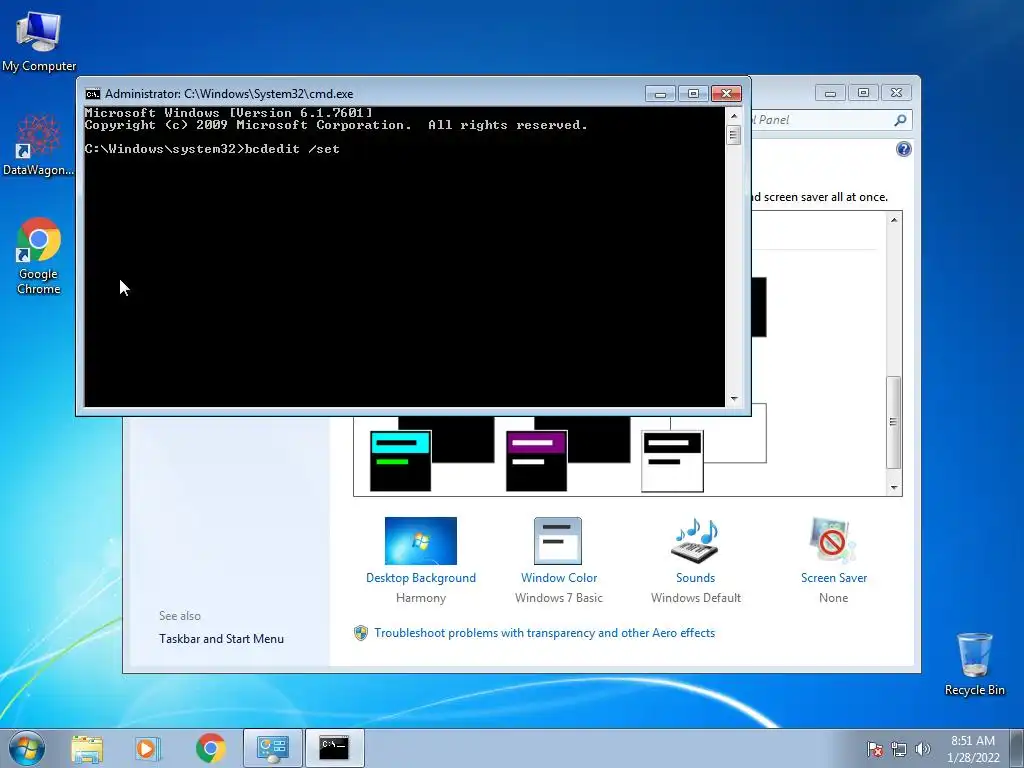
Task: Click the cmd window scrollbar thumb
Action: (x=734, y=135)
